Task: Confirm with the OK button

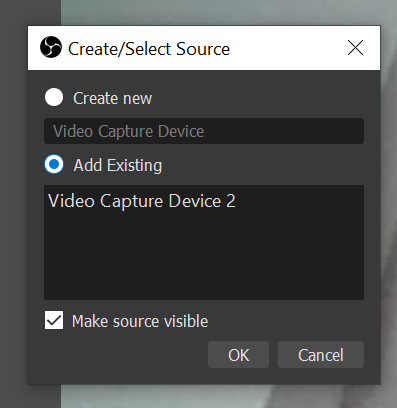Action: click(x=238, y=355)
